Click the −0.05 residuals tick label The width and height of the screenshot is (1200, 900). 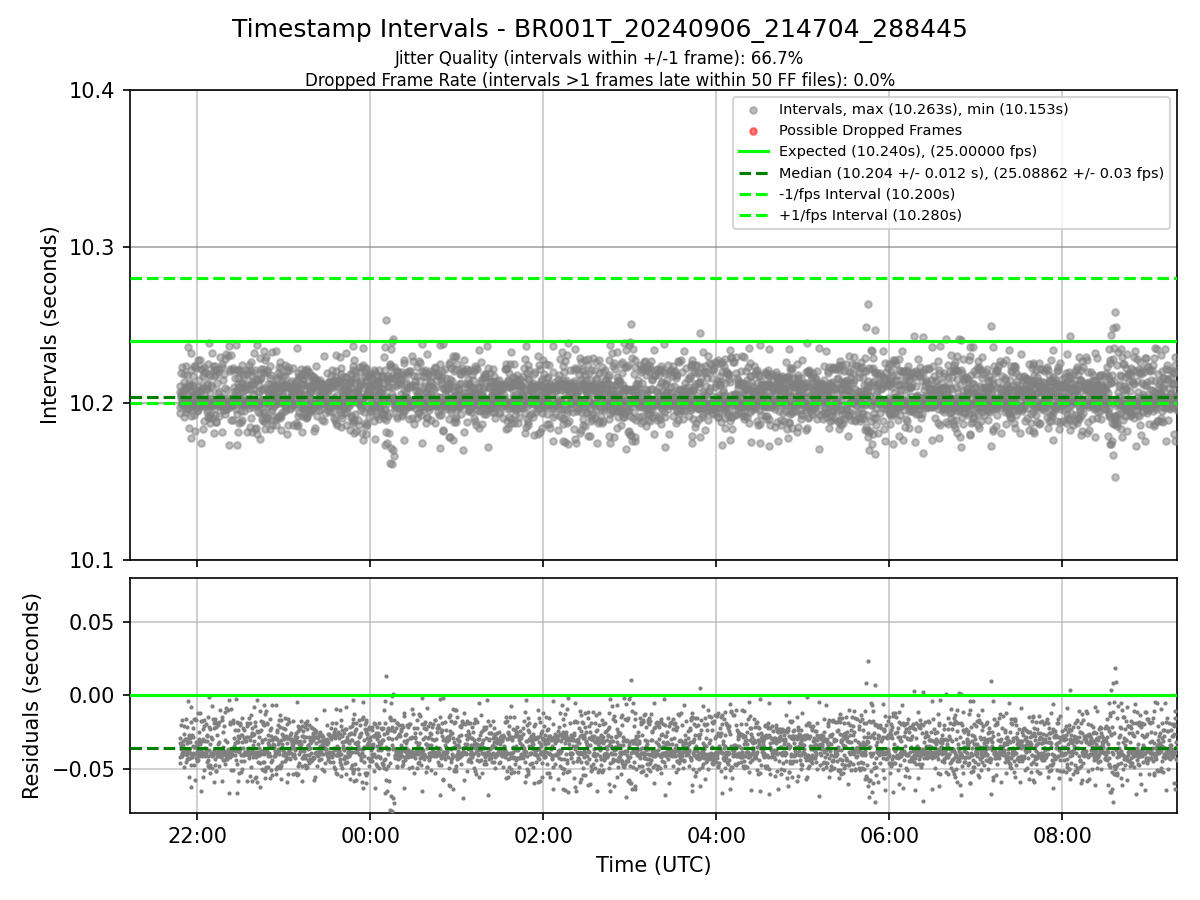pyautogui.click(x=84, y=769)
